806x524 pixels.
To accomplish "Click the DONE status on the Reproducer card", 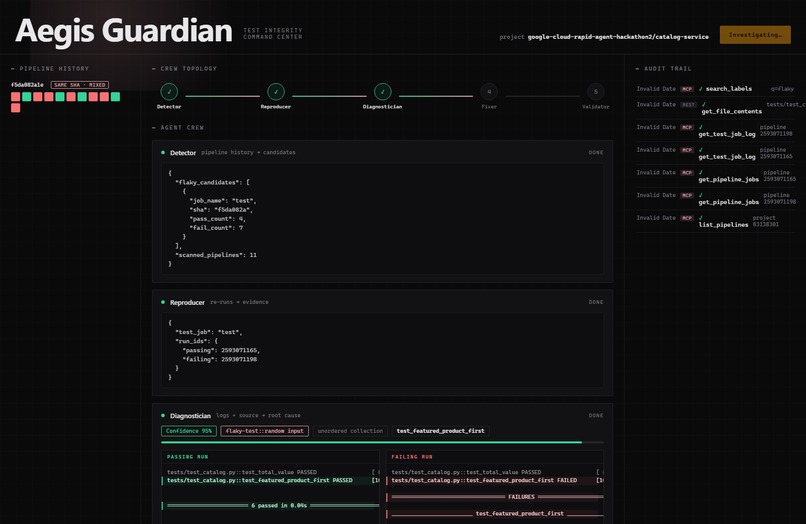I will coord(596,302).
